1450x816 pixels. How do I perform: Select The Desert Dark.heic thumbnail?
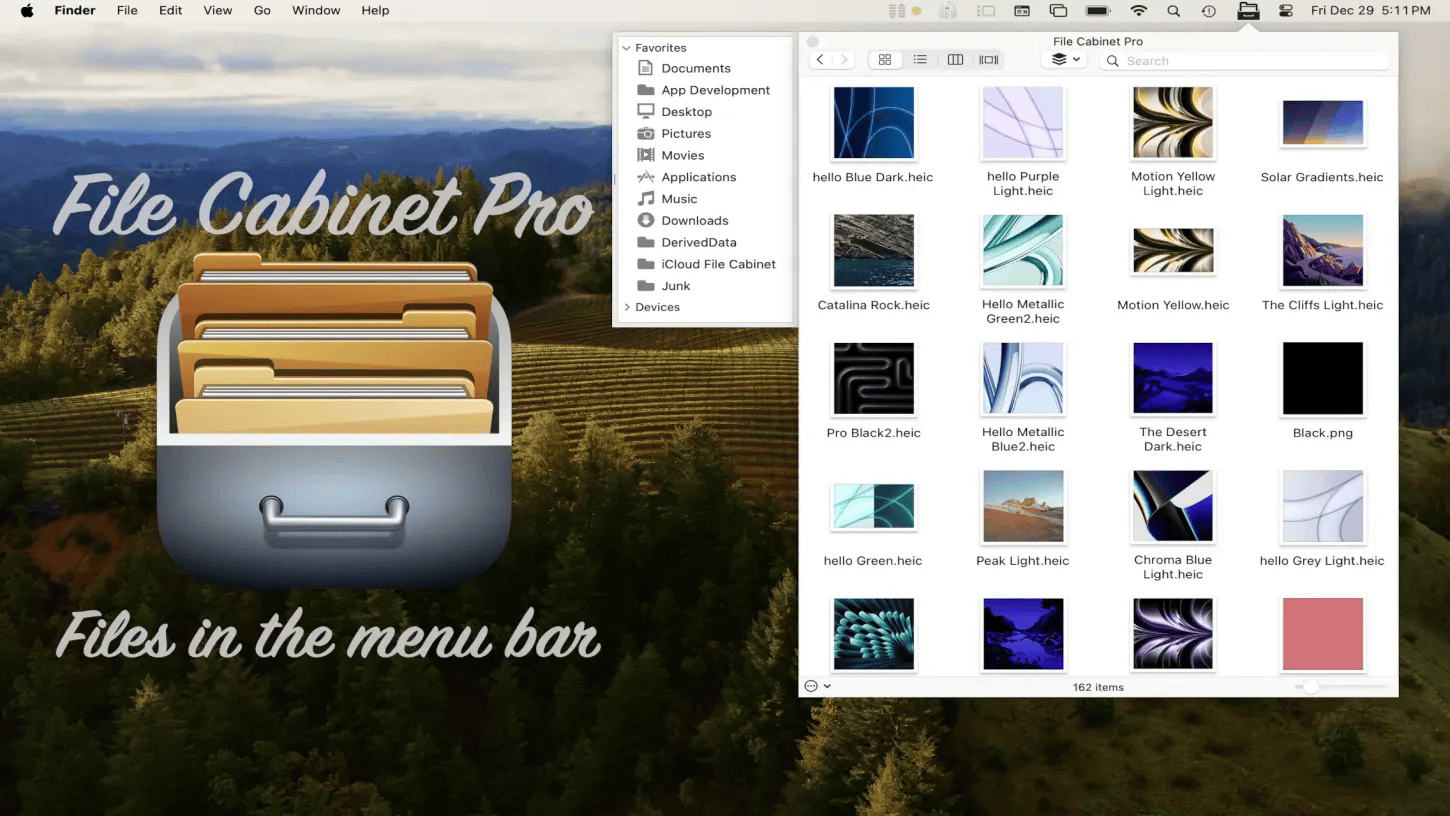[x=1173, y=379]
